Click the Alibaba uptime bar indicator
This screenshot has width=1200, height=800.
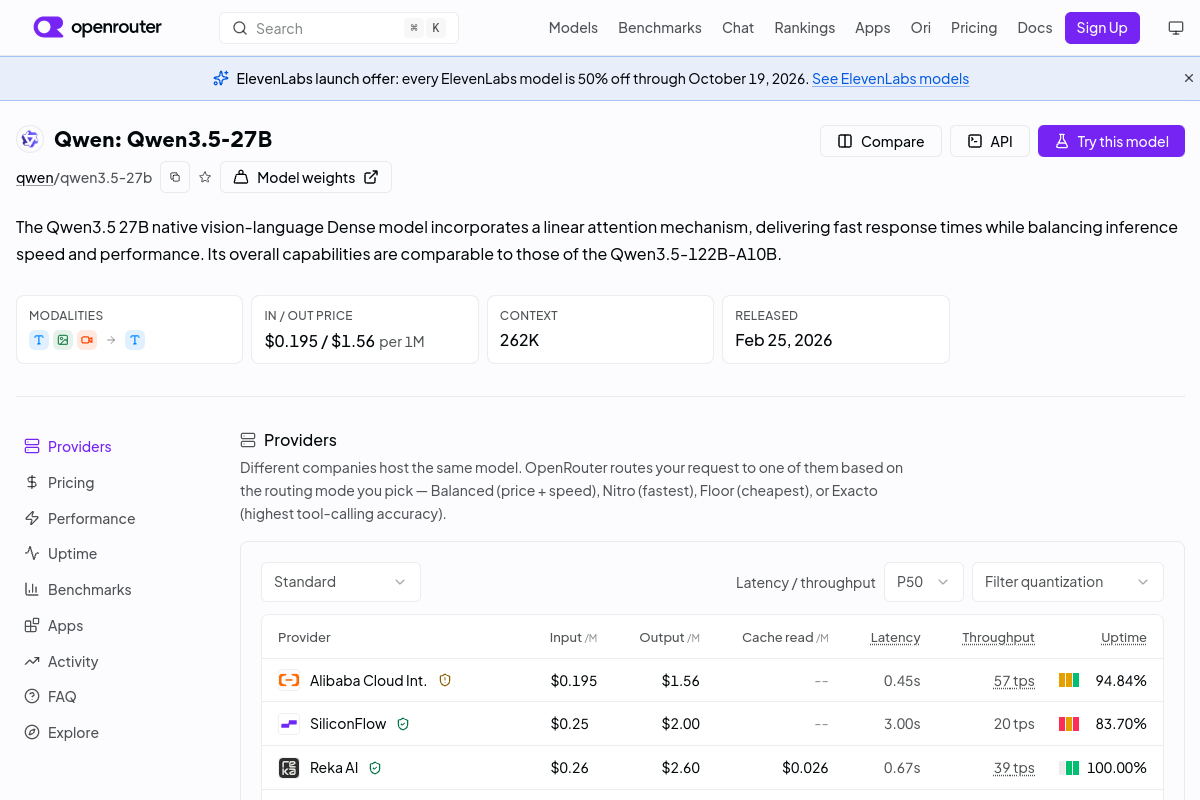1069,680
